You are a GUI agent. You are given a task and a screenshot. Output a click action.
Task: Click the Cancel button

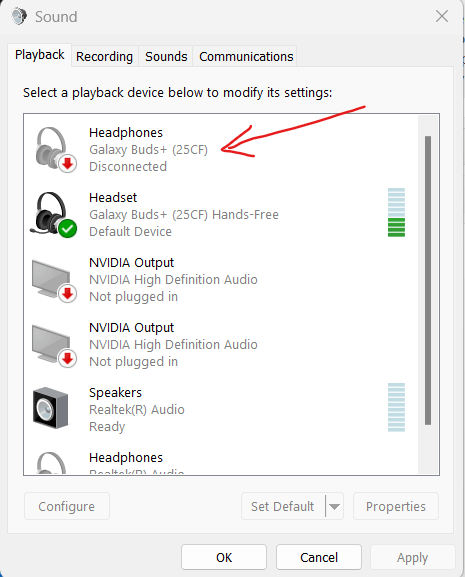[x=319, y=557]
